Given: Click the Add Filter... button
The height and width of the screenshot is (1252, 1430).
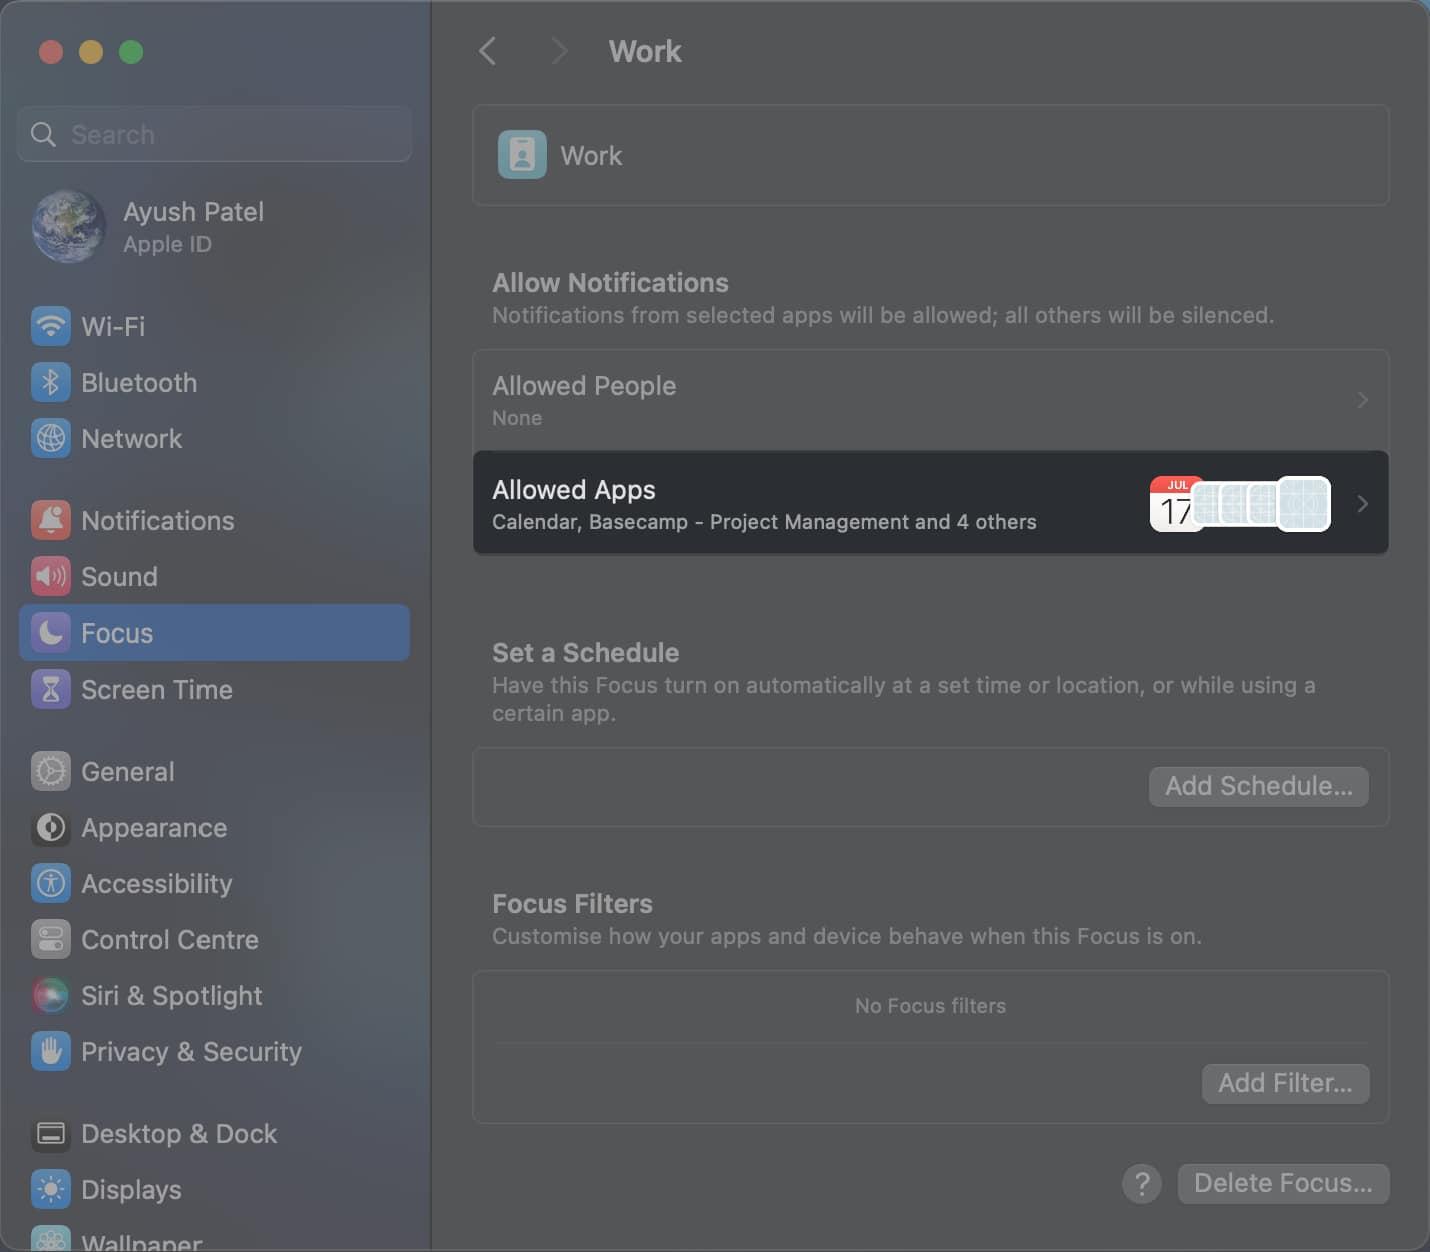Looking at the screenshot, I should (1285, 1083).
